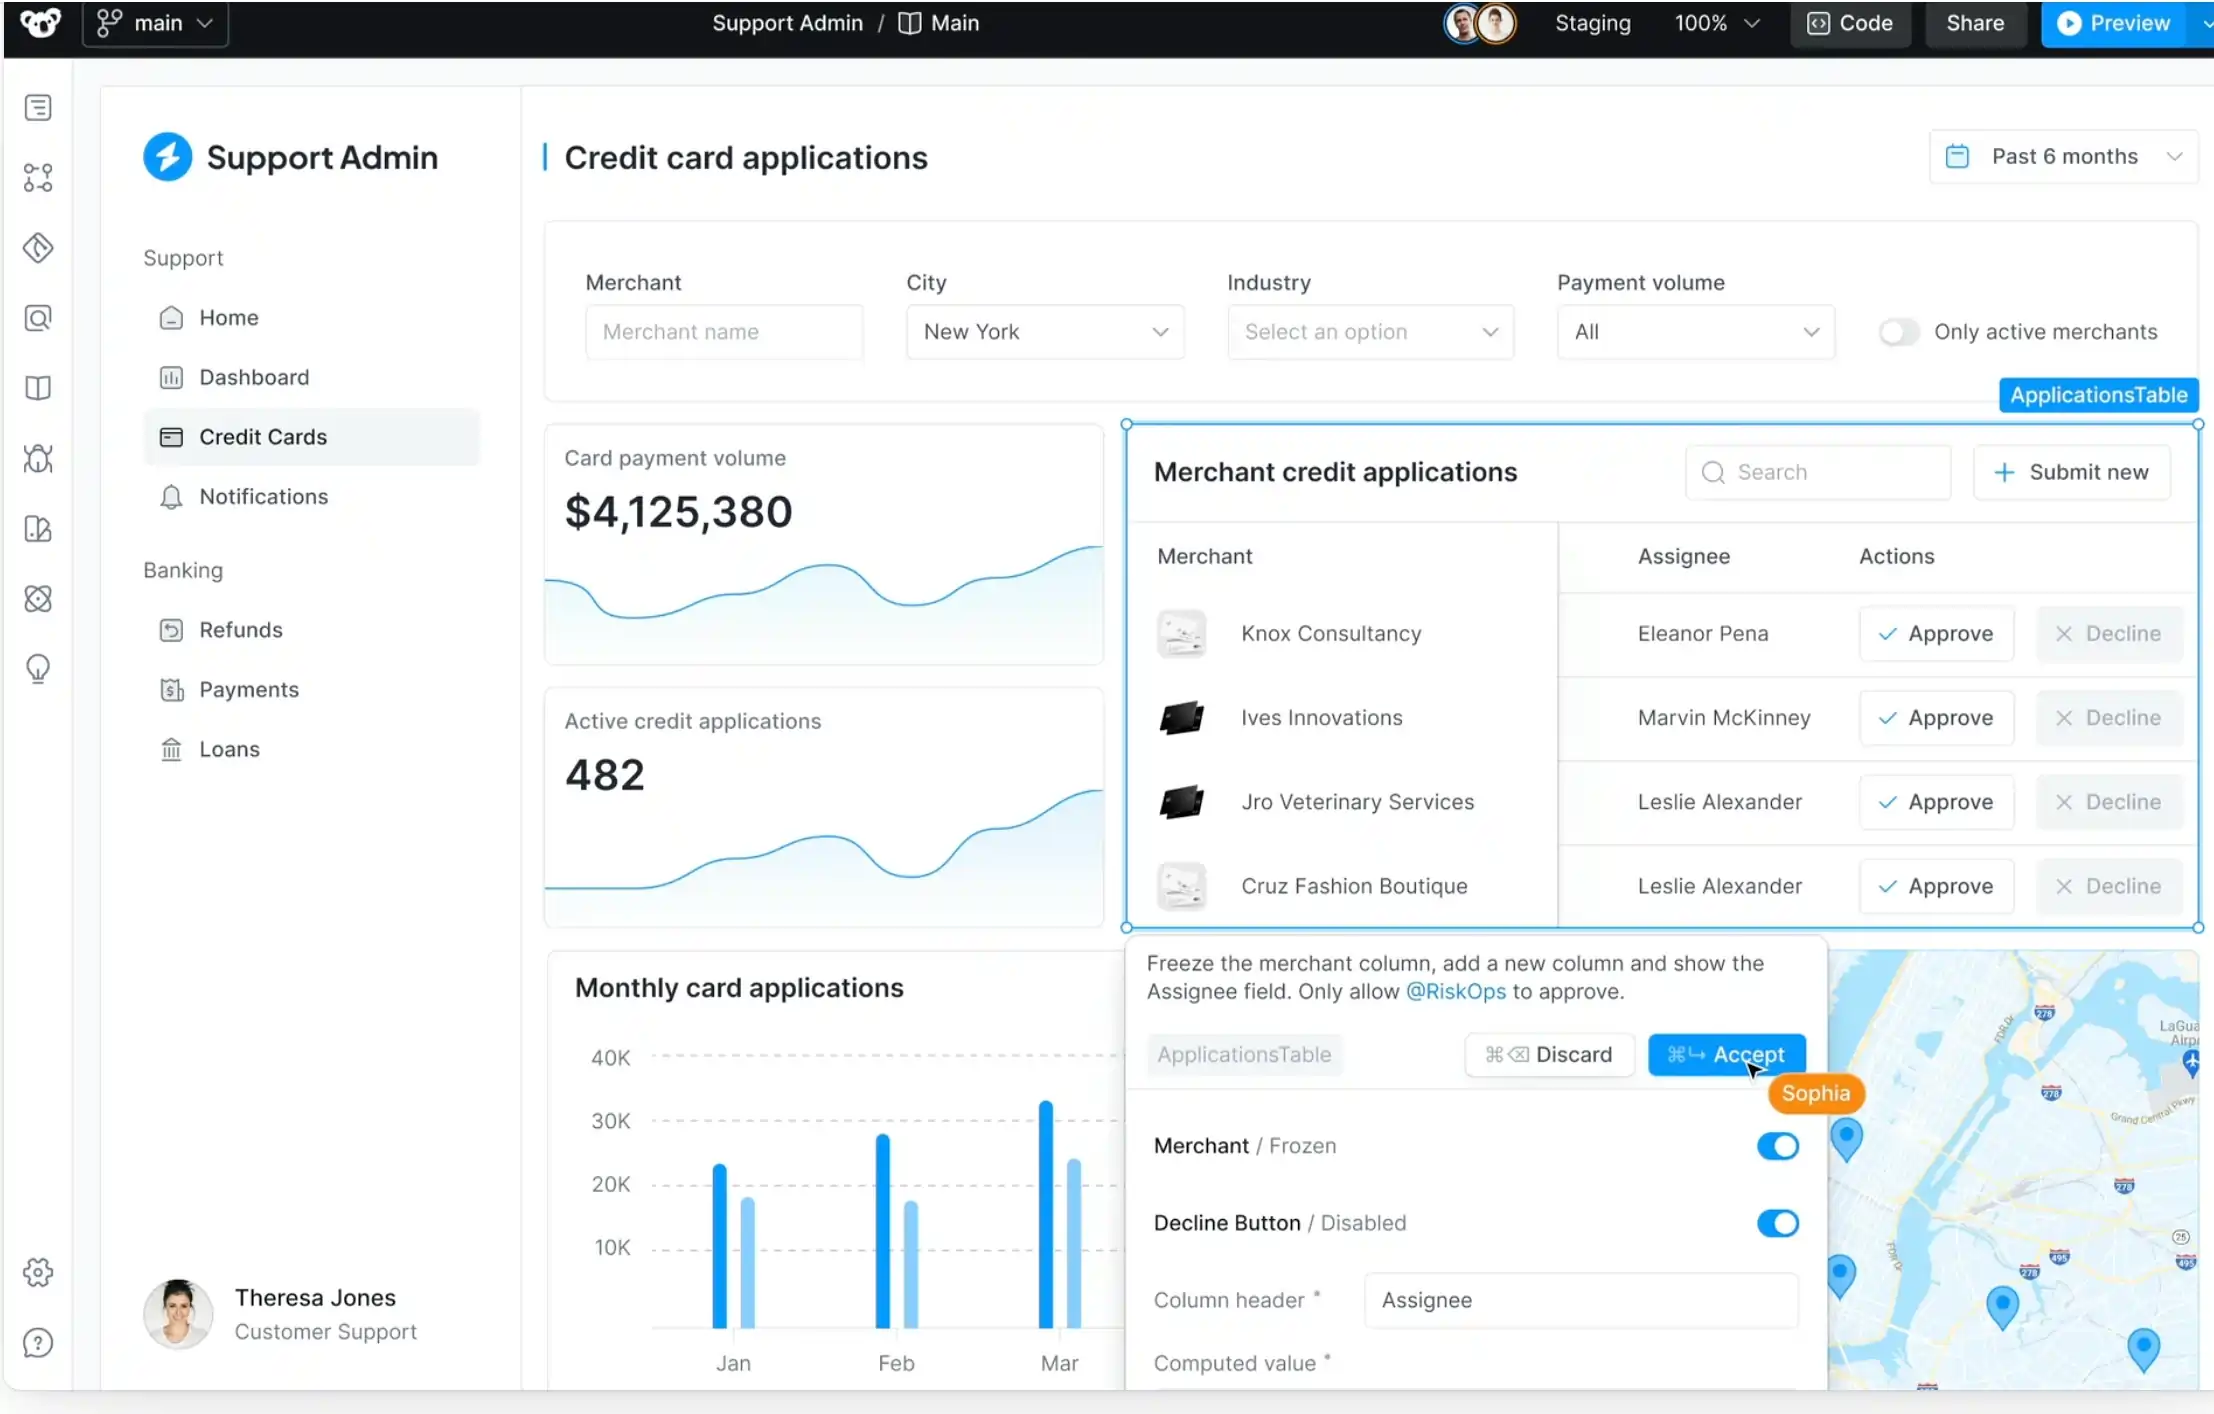The image size is (2214, 1414).
Task: Toggle Merchant Frozen switch
Action: tap(1777, 1146)
